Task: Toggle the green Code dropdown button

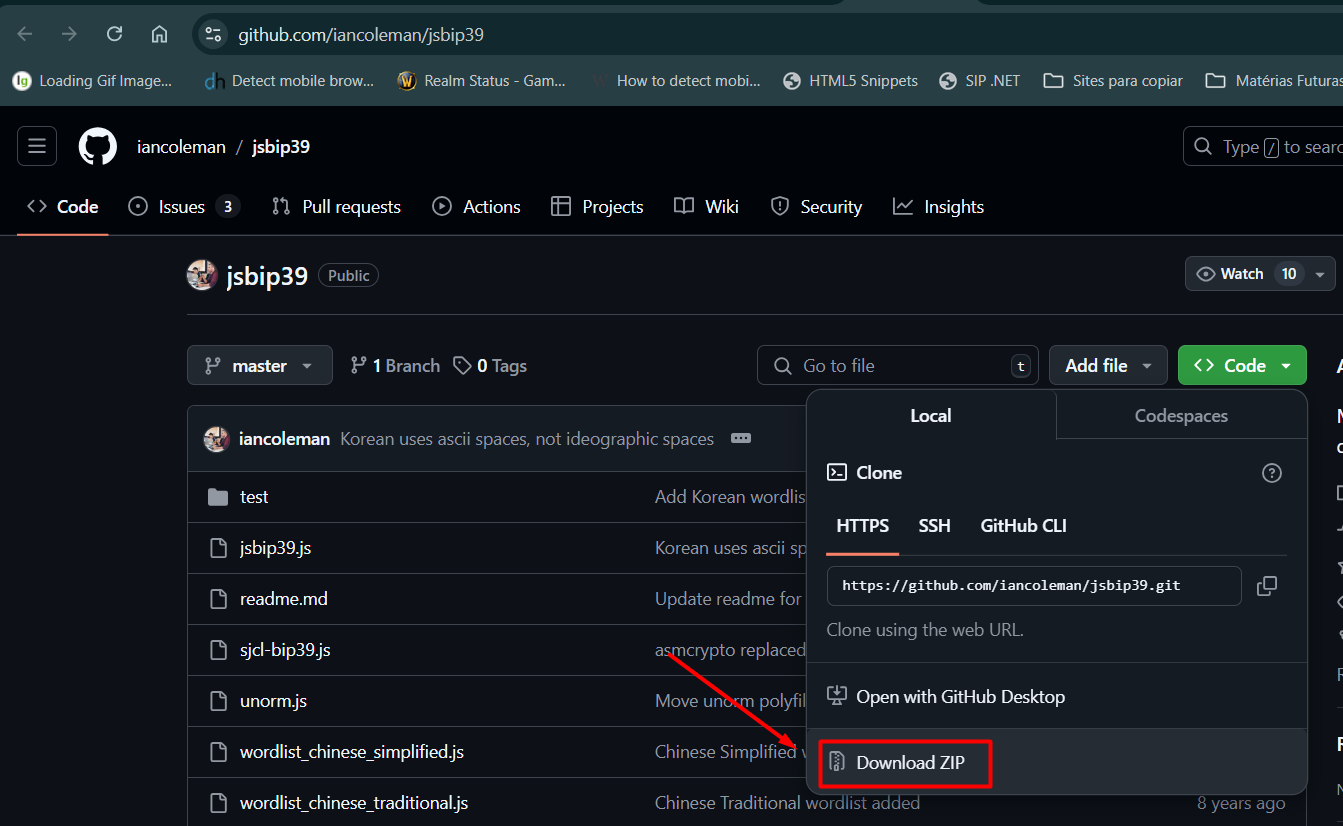Action: pos(1242,366)
